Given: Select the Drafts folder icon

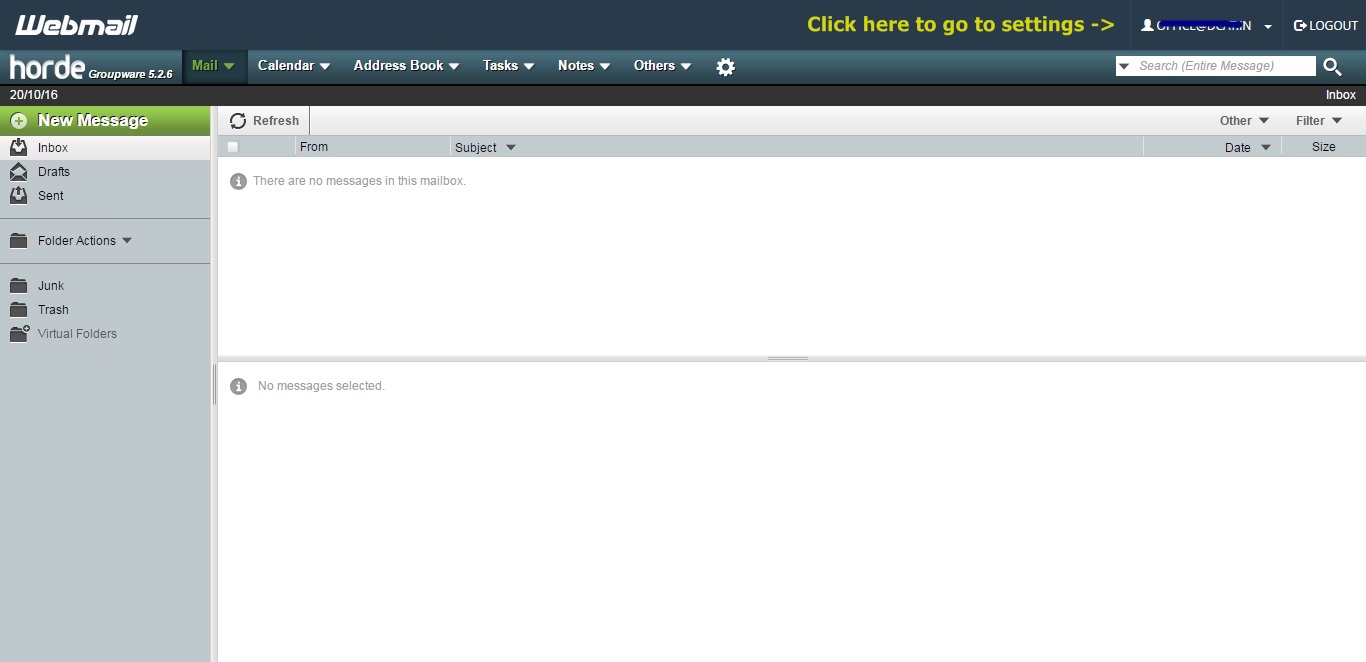Looking at the screenshot, I should (19, 171).
